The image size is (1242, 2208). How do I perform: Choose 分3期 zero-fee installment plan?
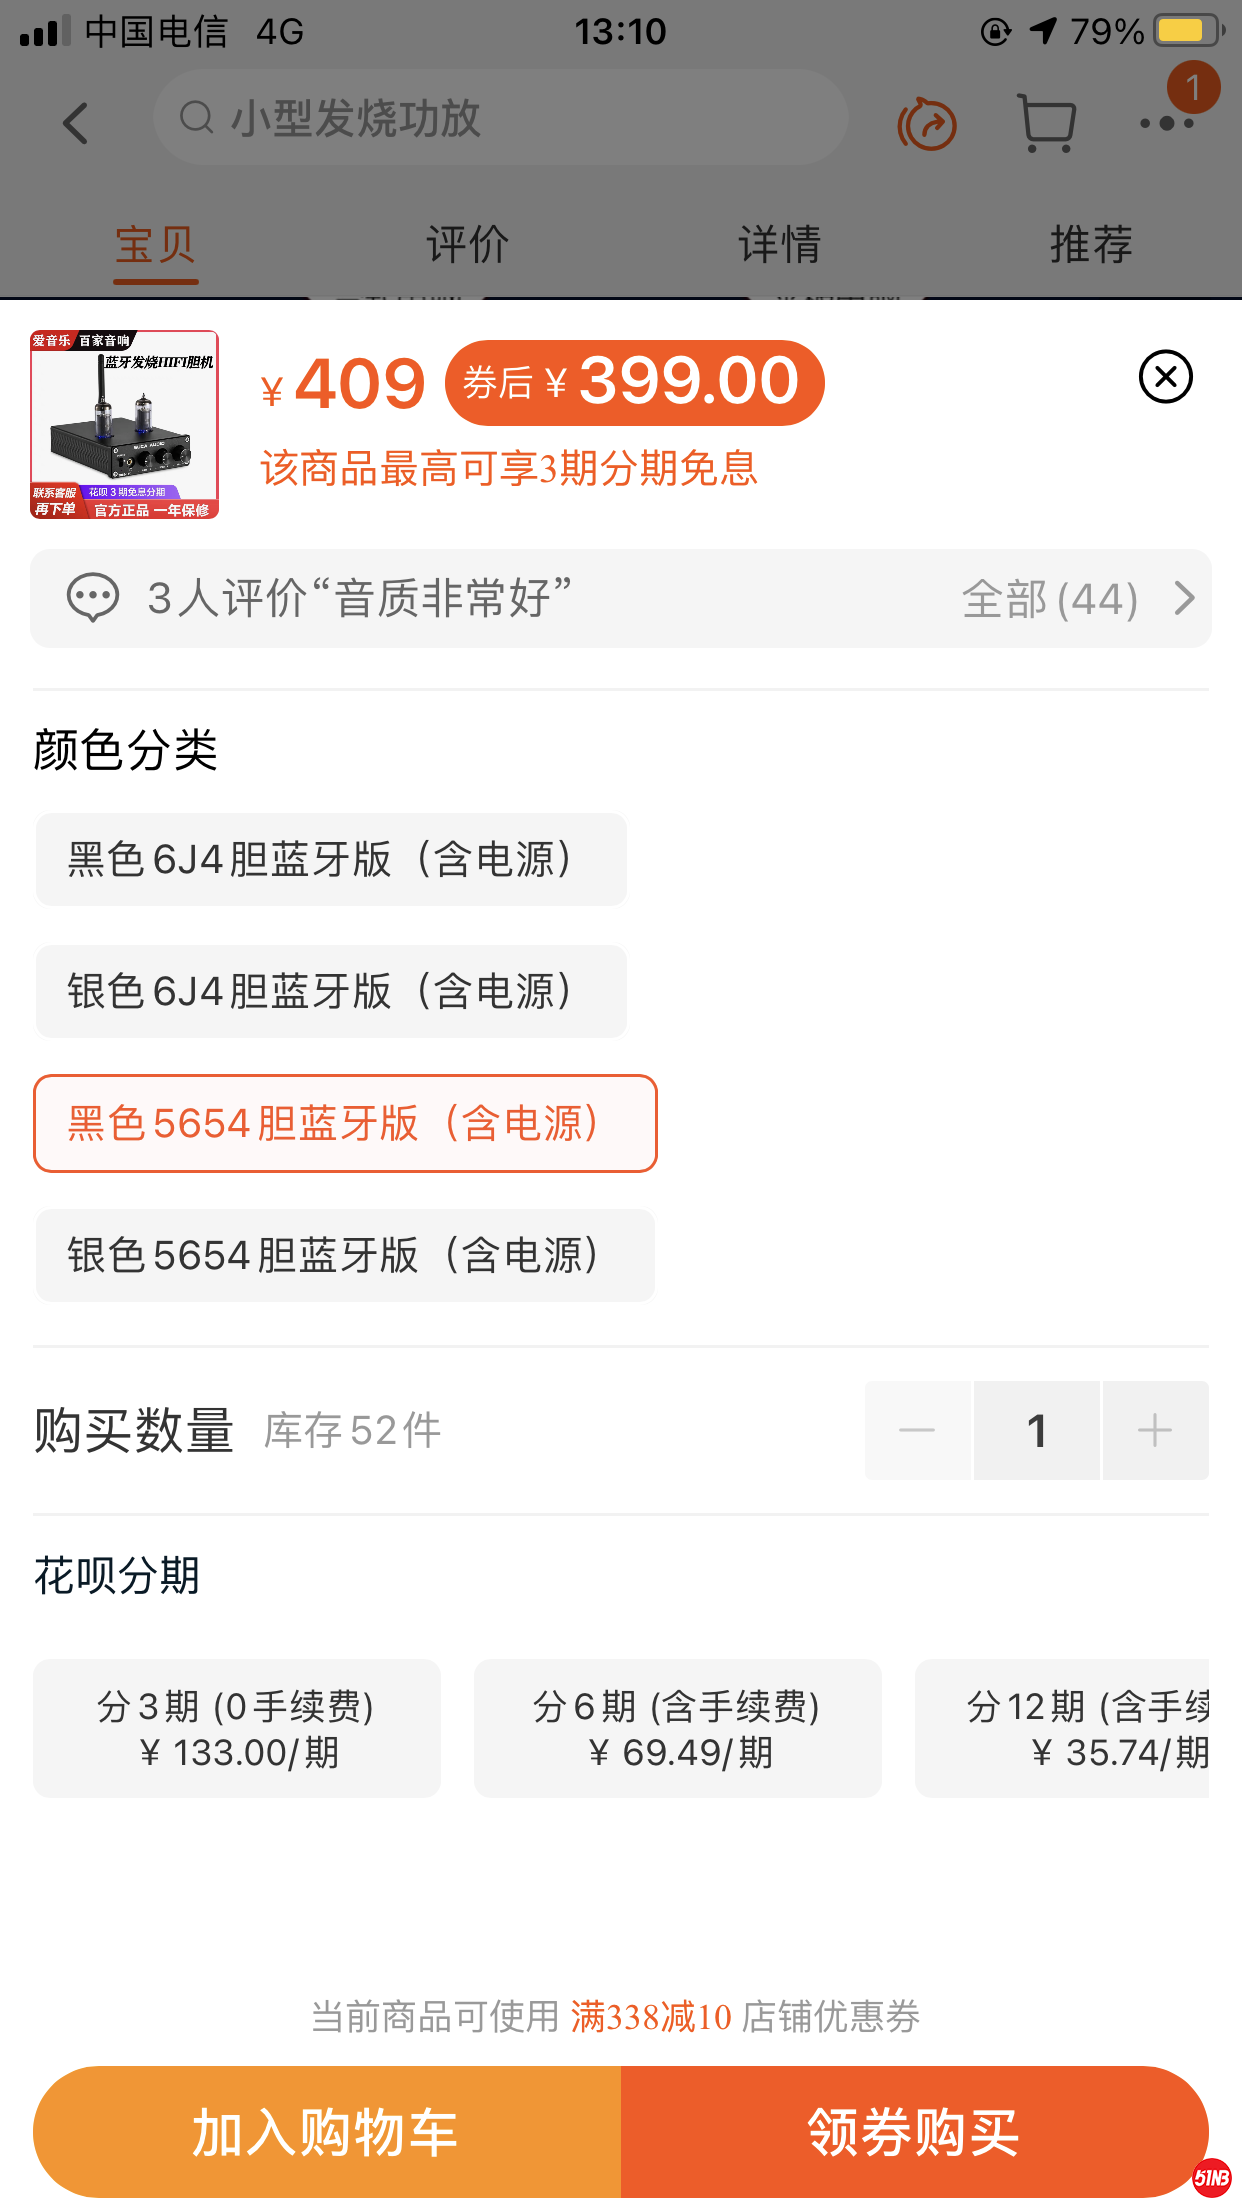click(x=237, y=1728)
